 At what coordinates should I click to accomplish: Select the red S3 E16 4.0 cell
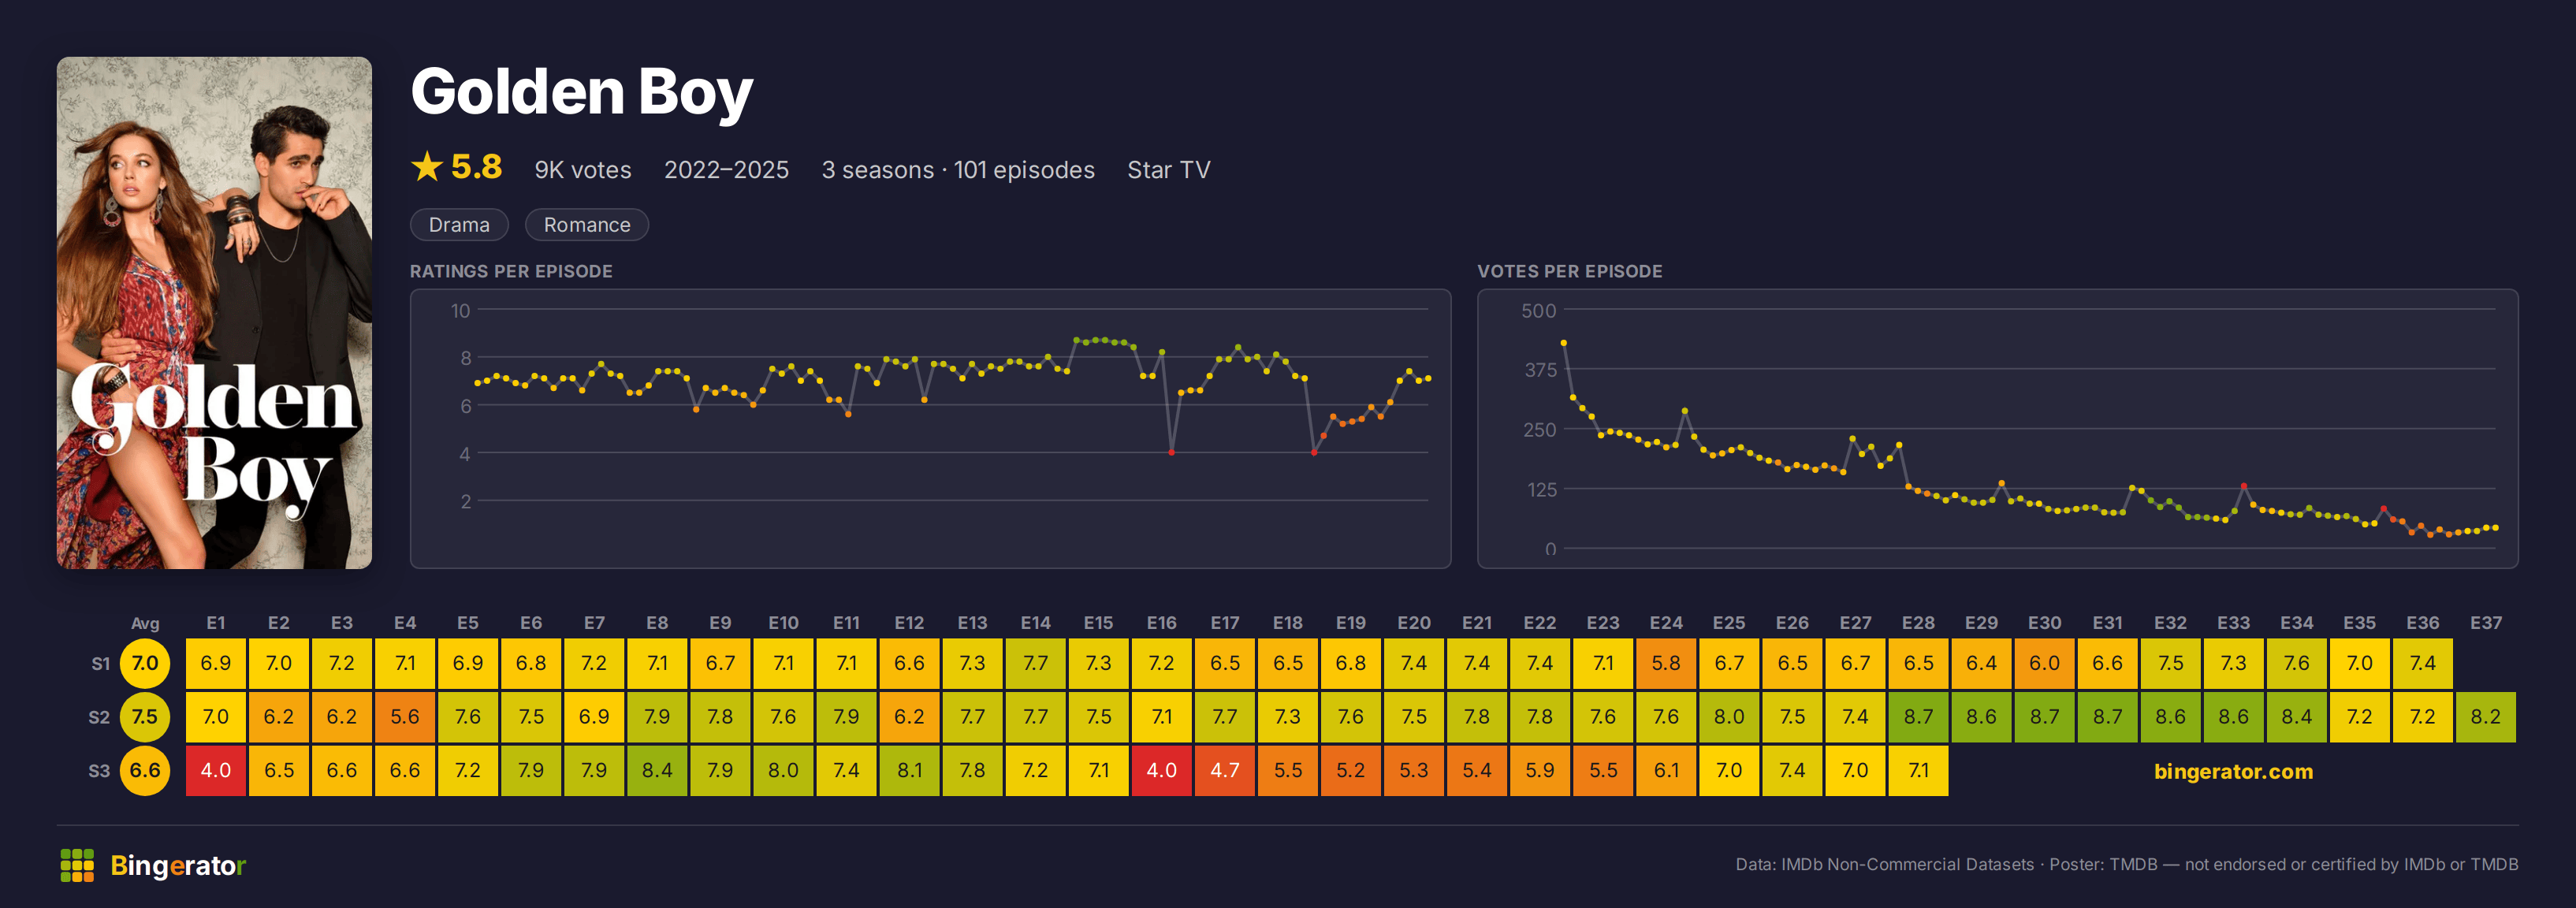click(1162, 771)
